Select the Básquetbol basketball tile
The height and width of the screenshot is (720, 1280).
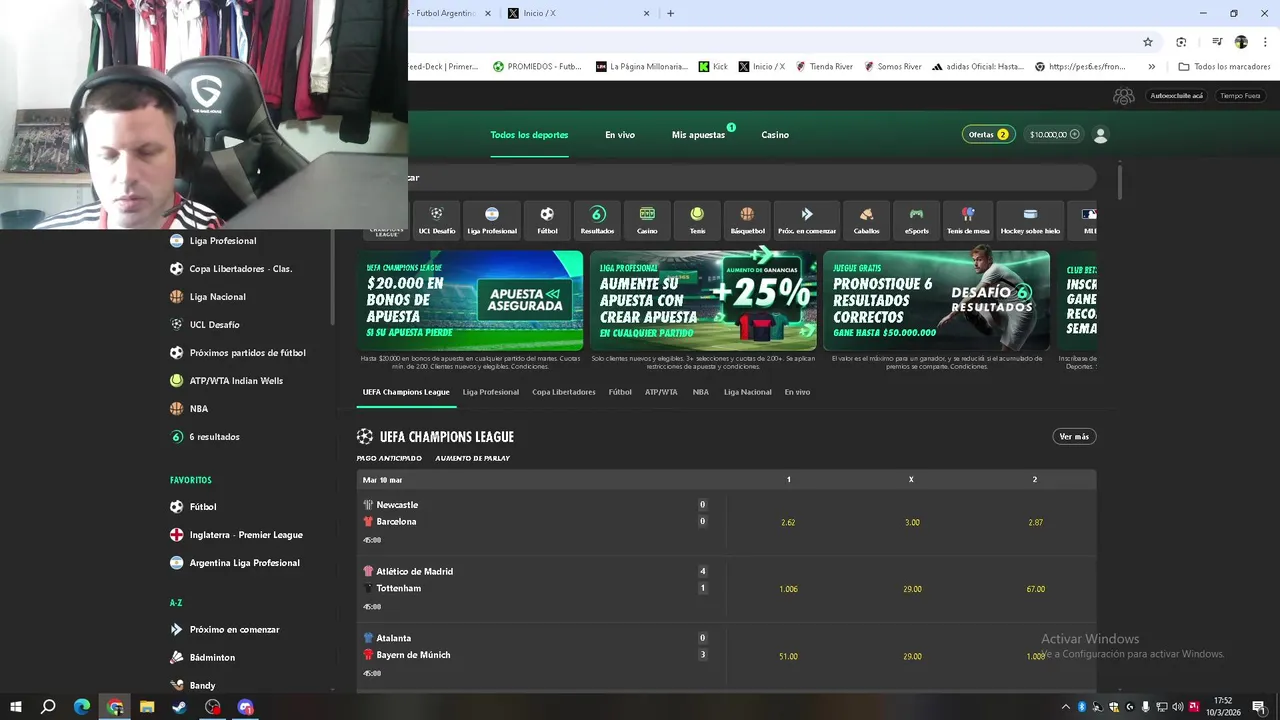(x=747, y=220)
